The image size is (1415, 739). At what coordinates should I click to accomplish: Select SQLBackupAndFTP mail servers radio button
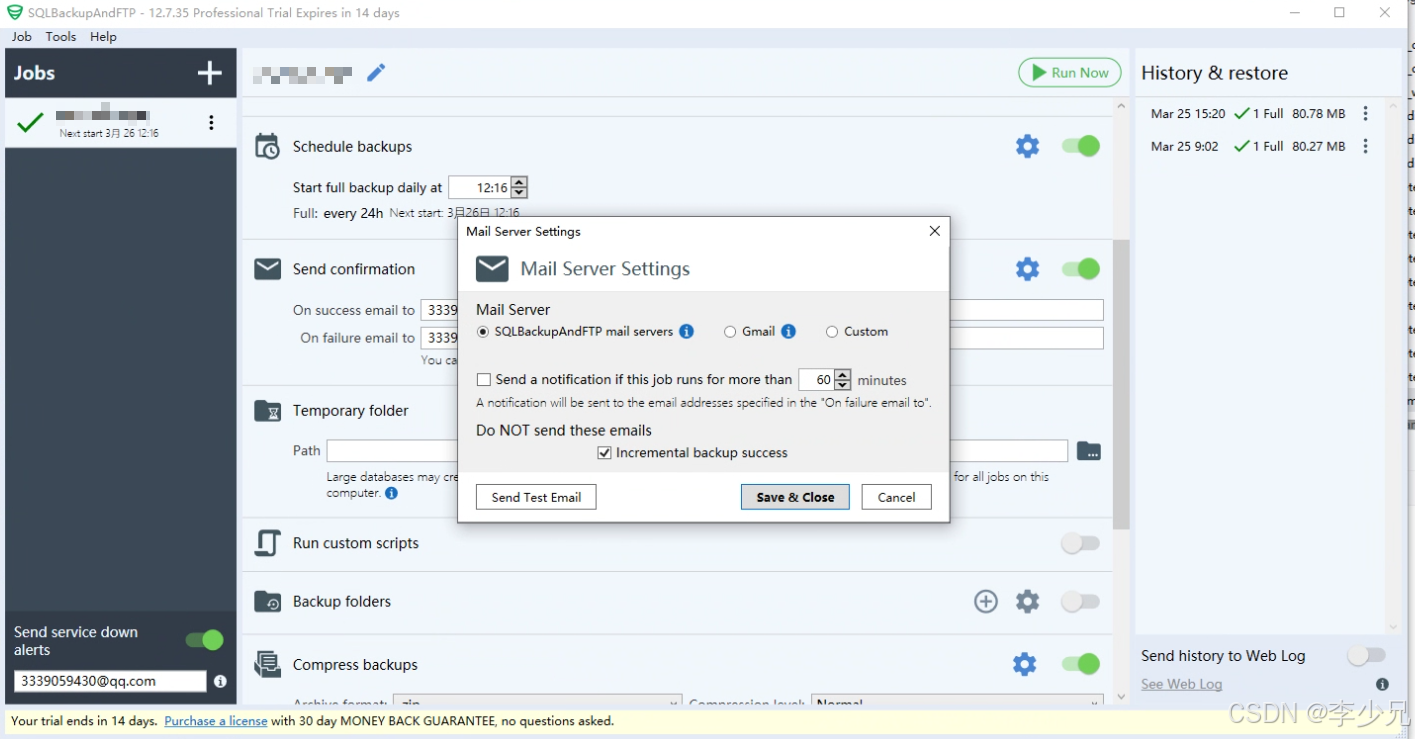click(x=483, y=332)
